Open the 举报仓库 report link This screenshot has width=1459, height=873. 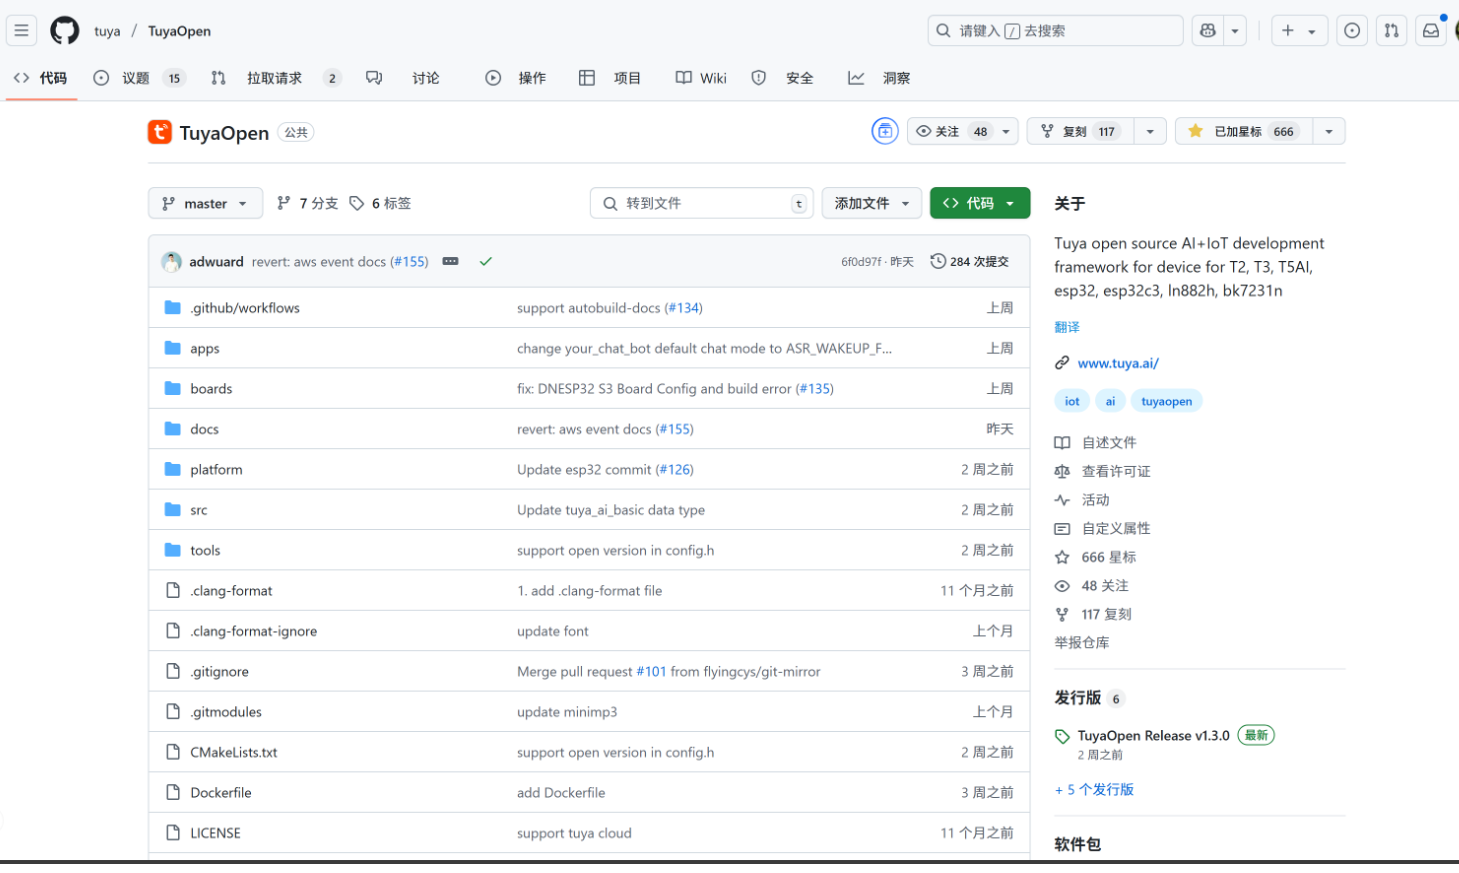pyautogui.click(x=1081, y=643)
